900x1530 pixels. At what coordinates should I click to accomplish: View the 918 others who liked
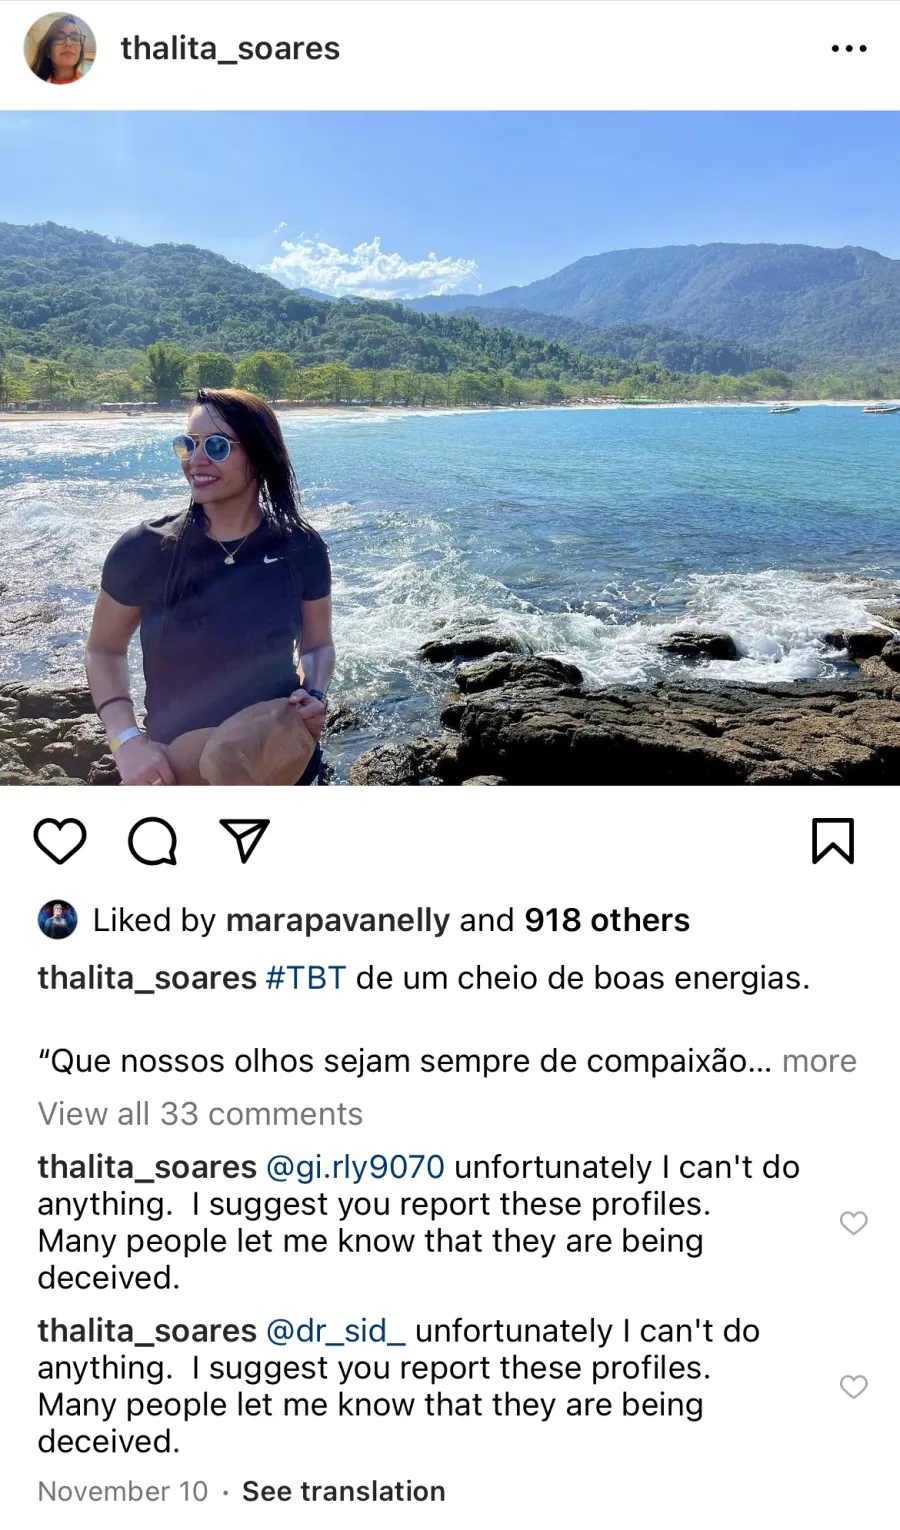pyautogui.click(x=607, y=920)
